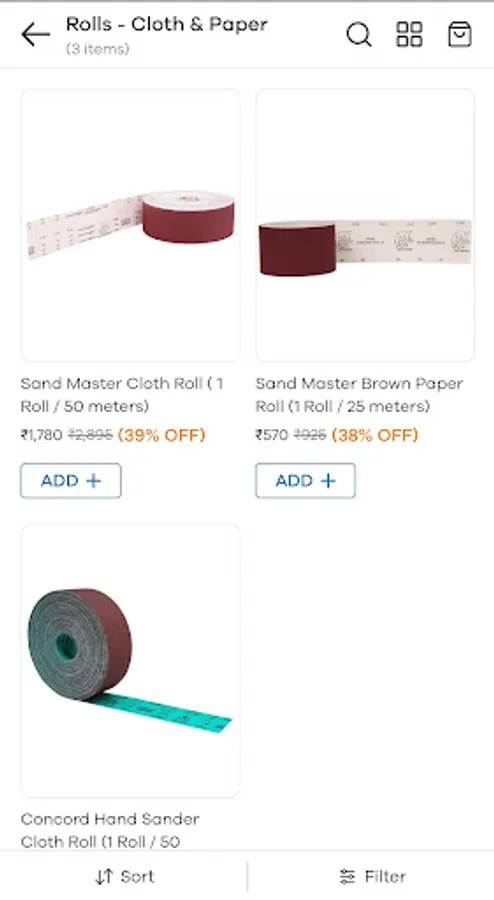Select the ₹1,780 price with 39% OFF
Viewport: 494px width, 900px height.
click(x=113, y=435)
